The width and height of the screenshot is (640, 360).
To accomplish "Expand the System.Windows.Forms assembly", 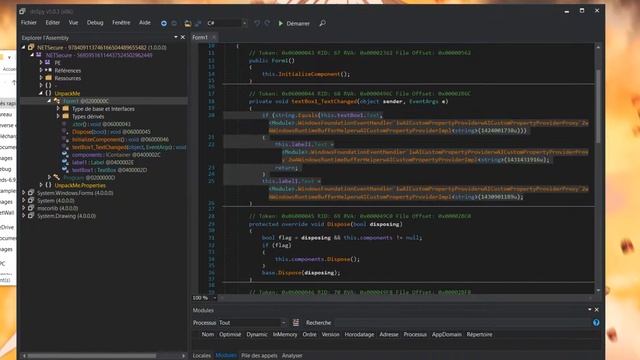I will [24, 193].
